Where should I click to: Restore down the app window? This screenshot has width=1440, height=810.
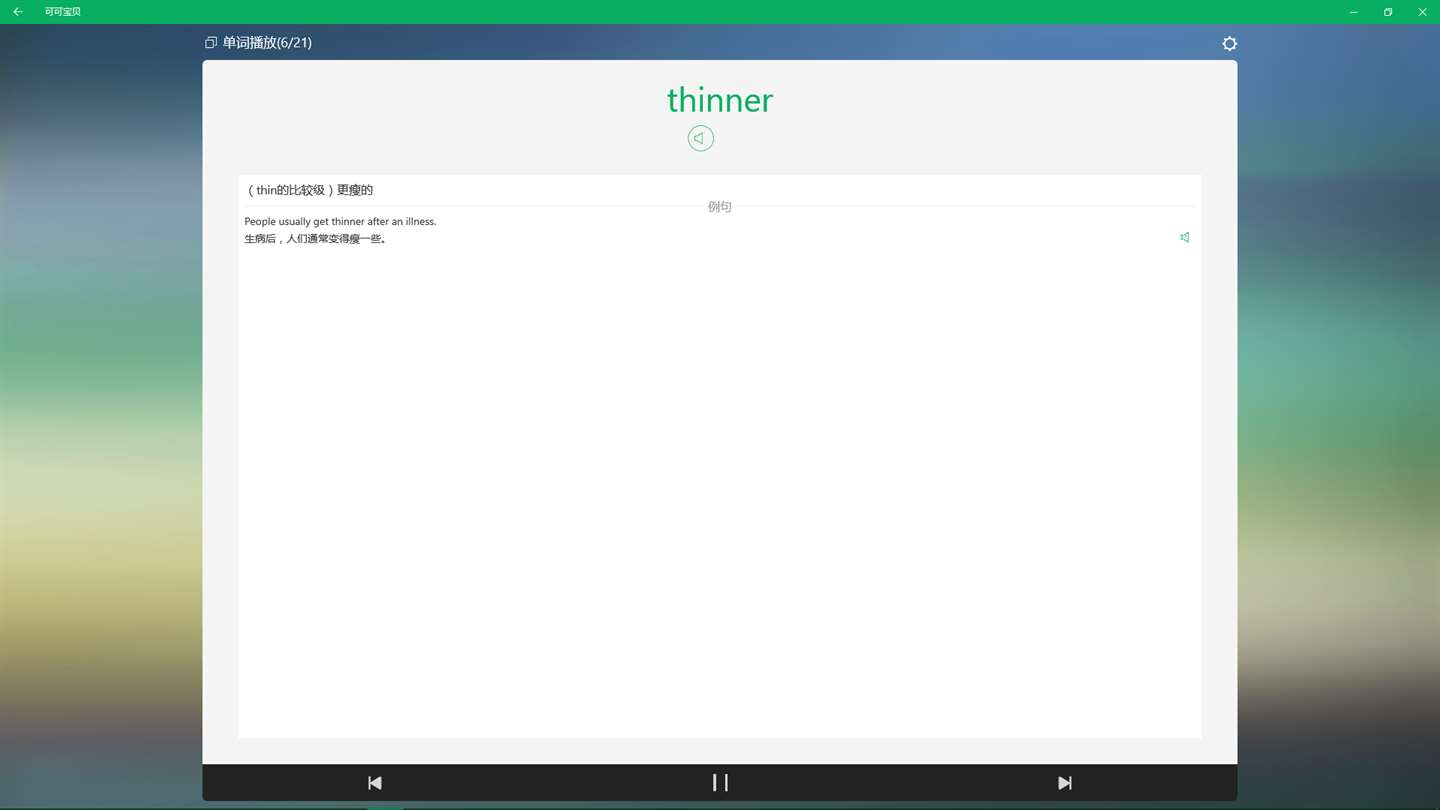1388,12
